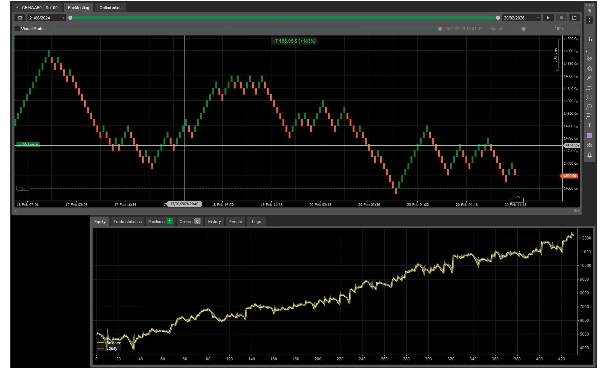Select the Text (T) drawing tool
600x368 pixels.
590,125
